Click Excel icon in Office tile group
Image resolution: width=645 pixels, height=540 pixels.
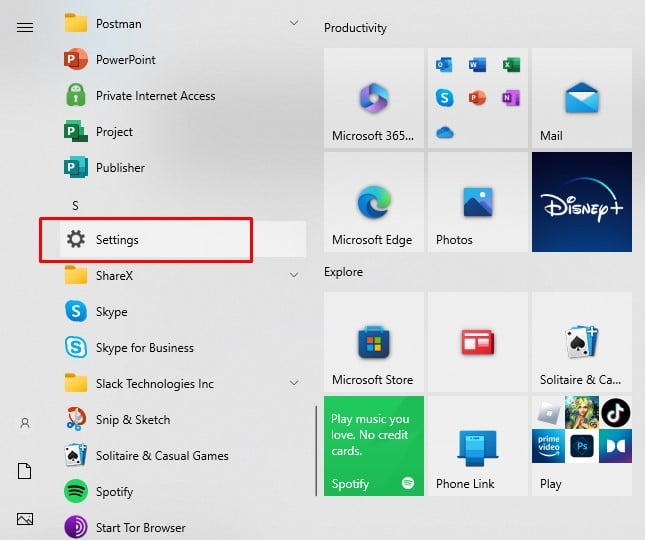click(511, 65)
